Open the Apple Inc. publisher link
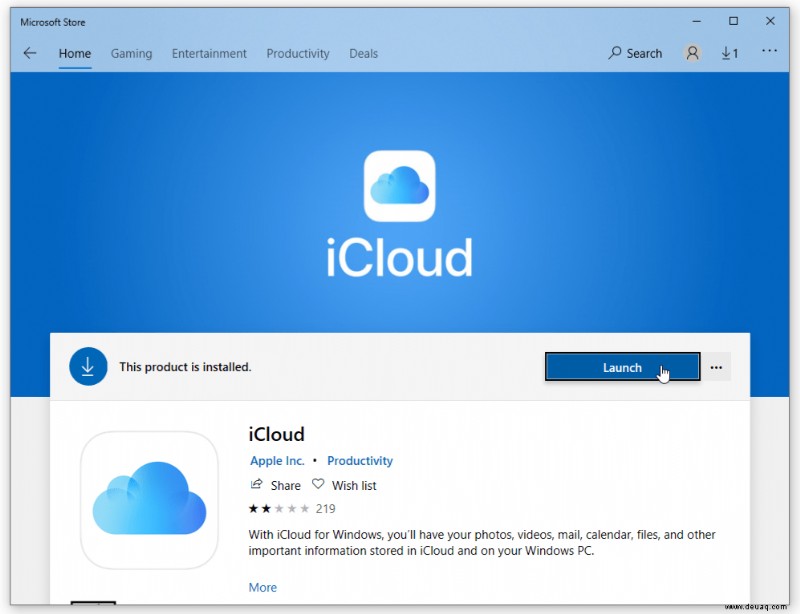Screen dimensions: 800x614 (x=277, y=461)
